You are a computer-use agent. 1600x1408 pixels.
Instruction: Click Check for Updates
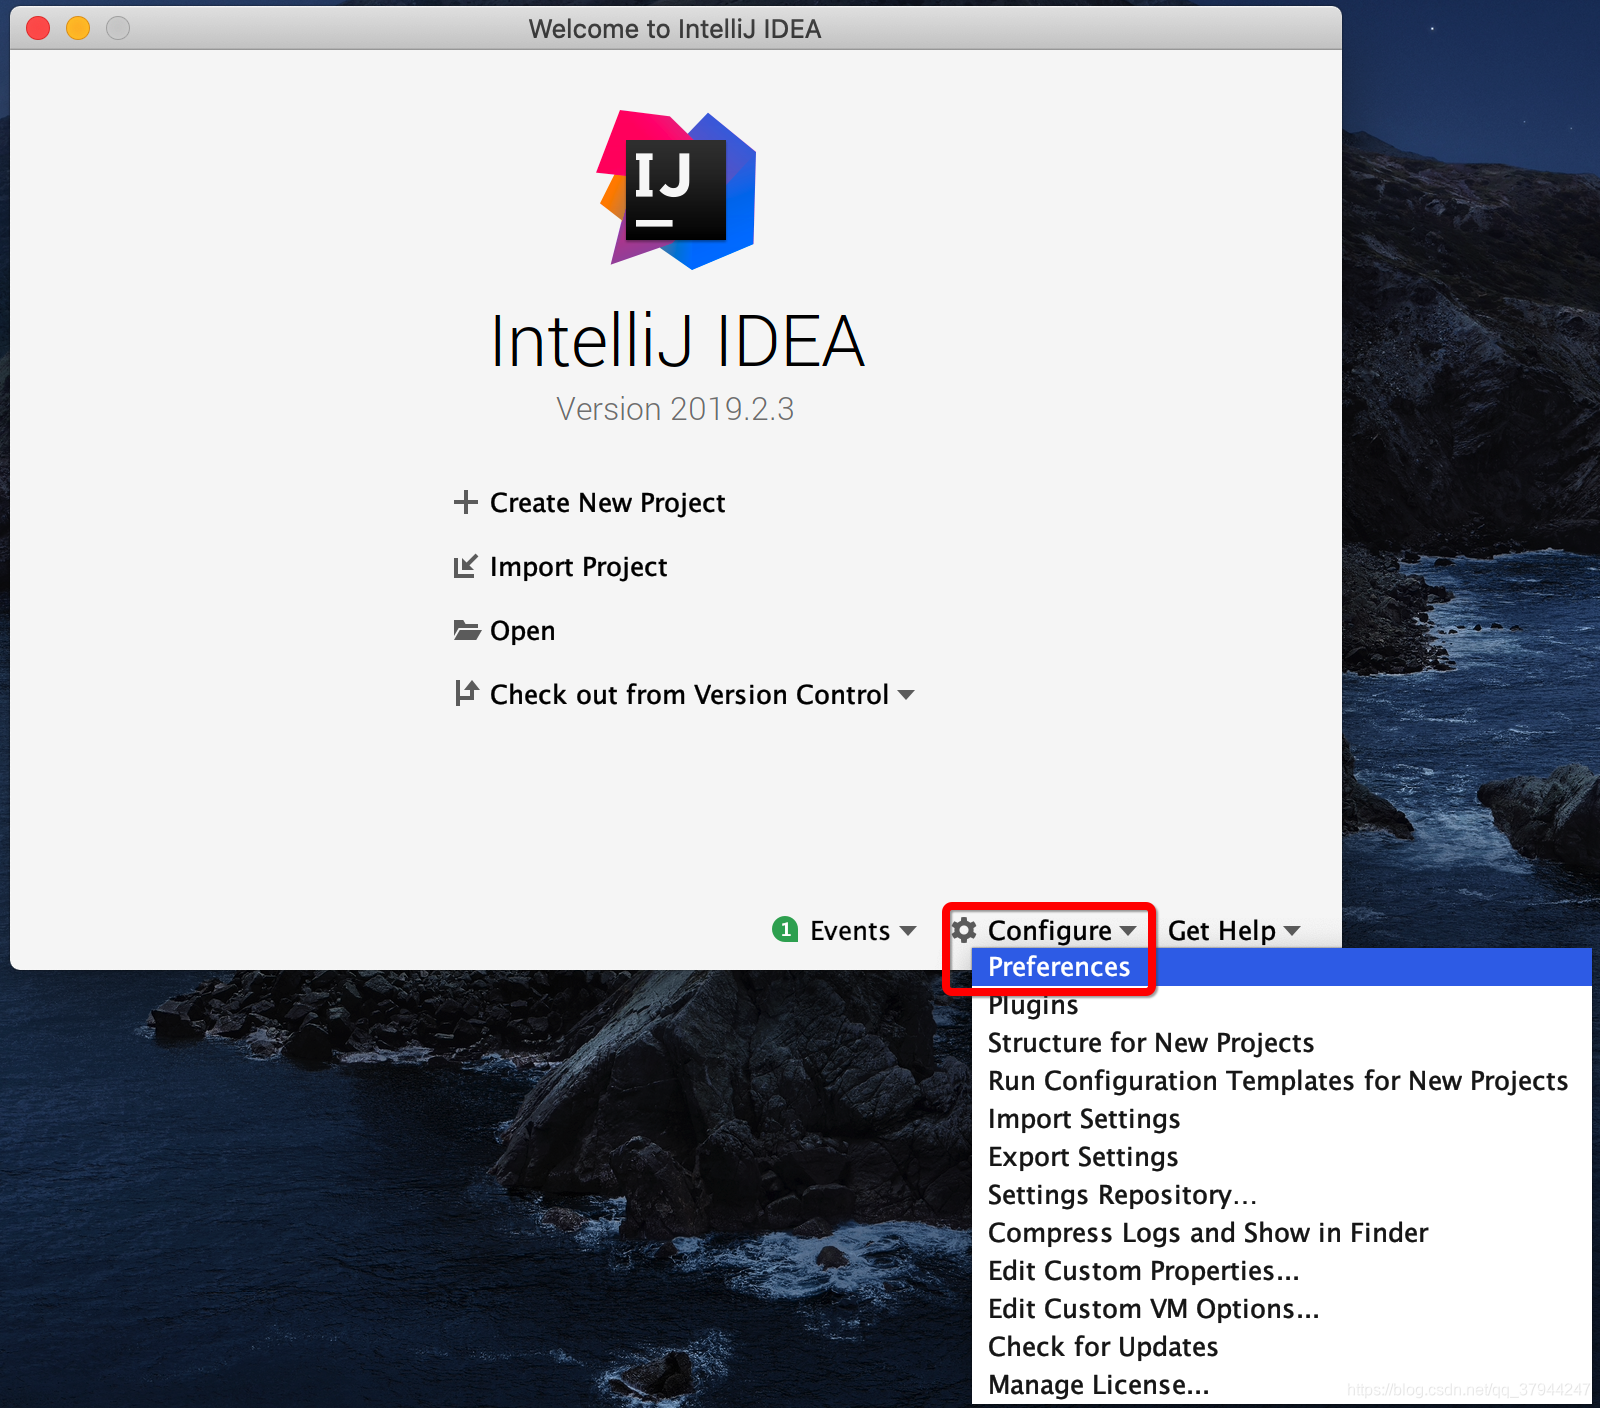pyautogui.click(x=1281, y=1347)
